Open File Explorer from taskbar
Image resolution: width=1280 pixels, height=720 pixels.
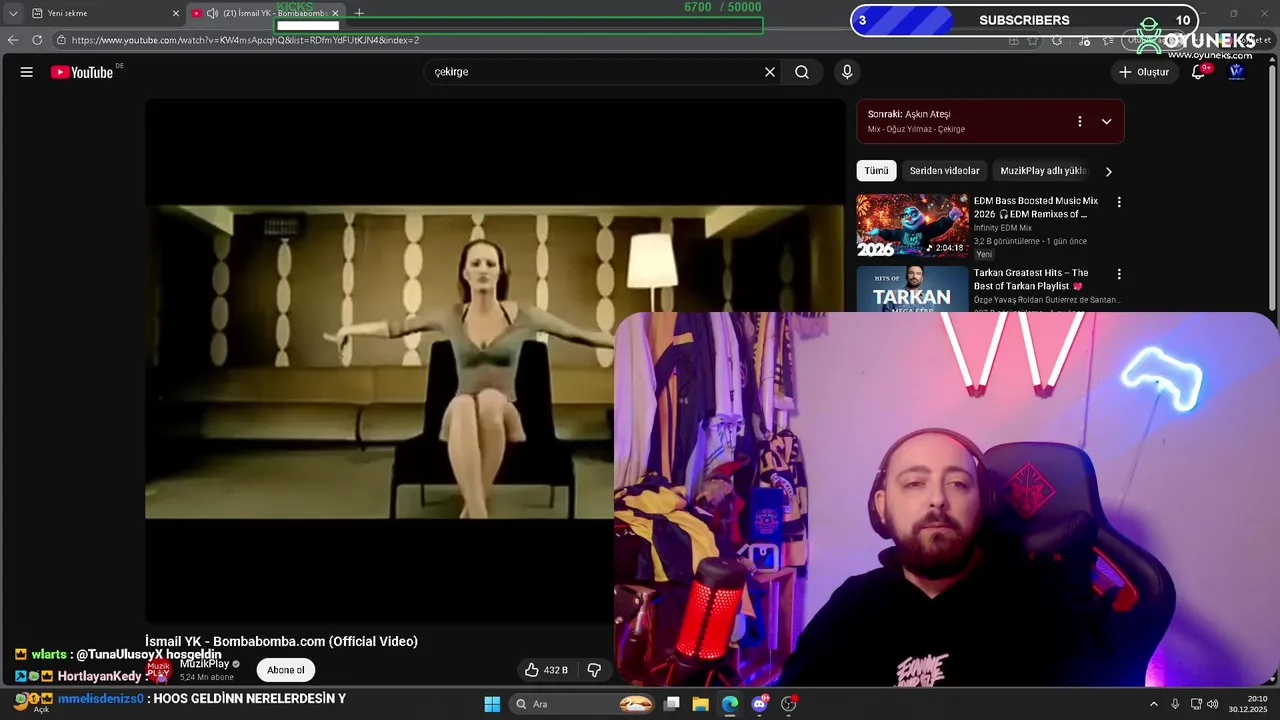tap(700, 704)
